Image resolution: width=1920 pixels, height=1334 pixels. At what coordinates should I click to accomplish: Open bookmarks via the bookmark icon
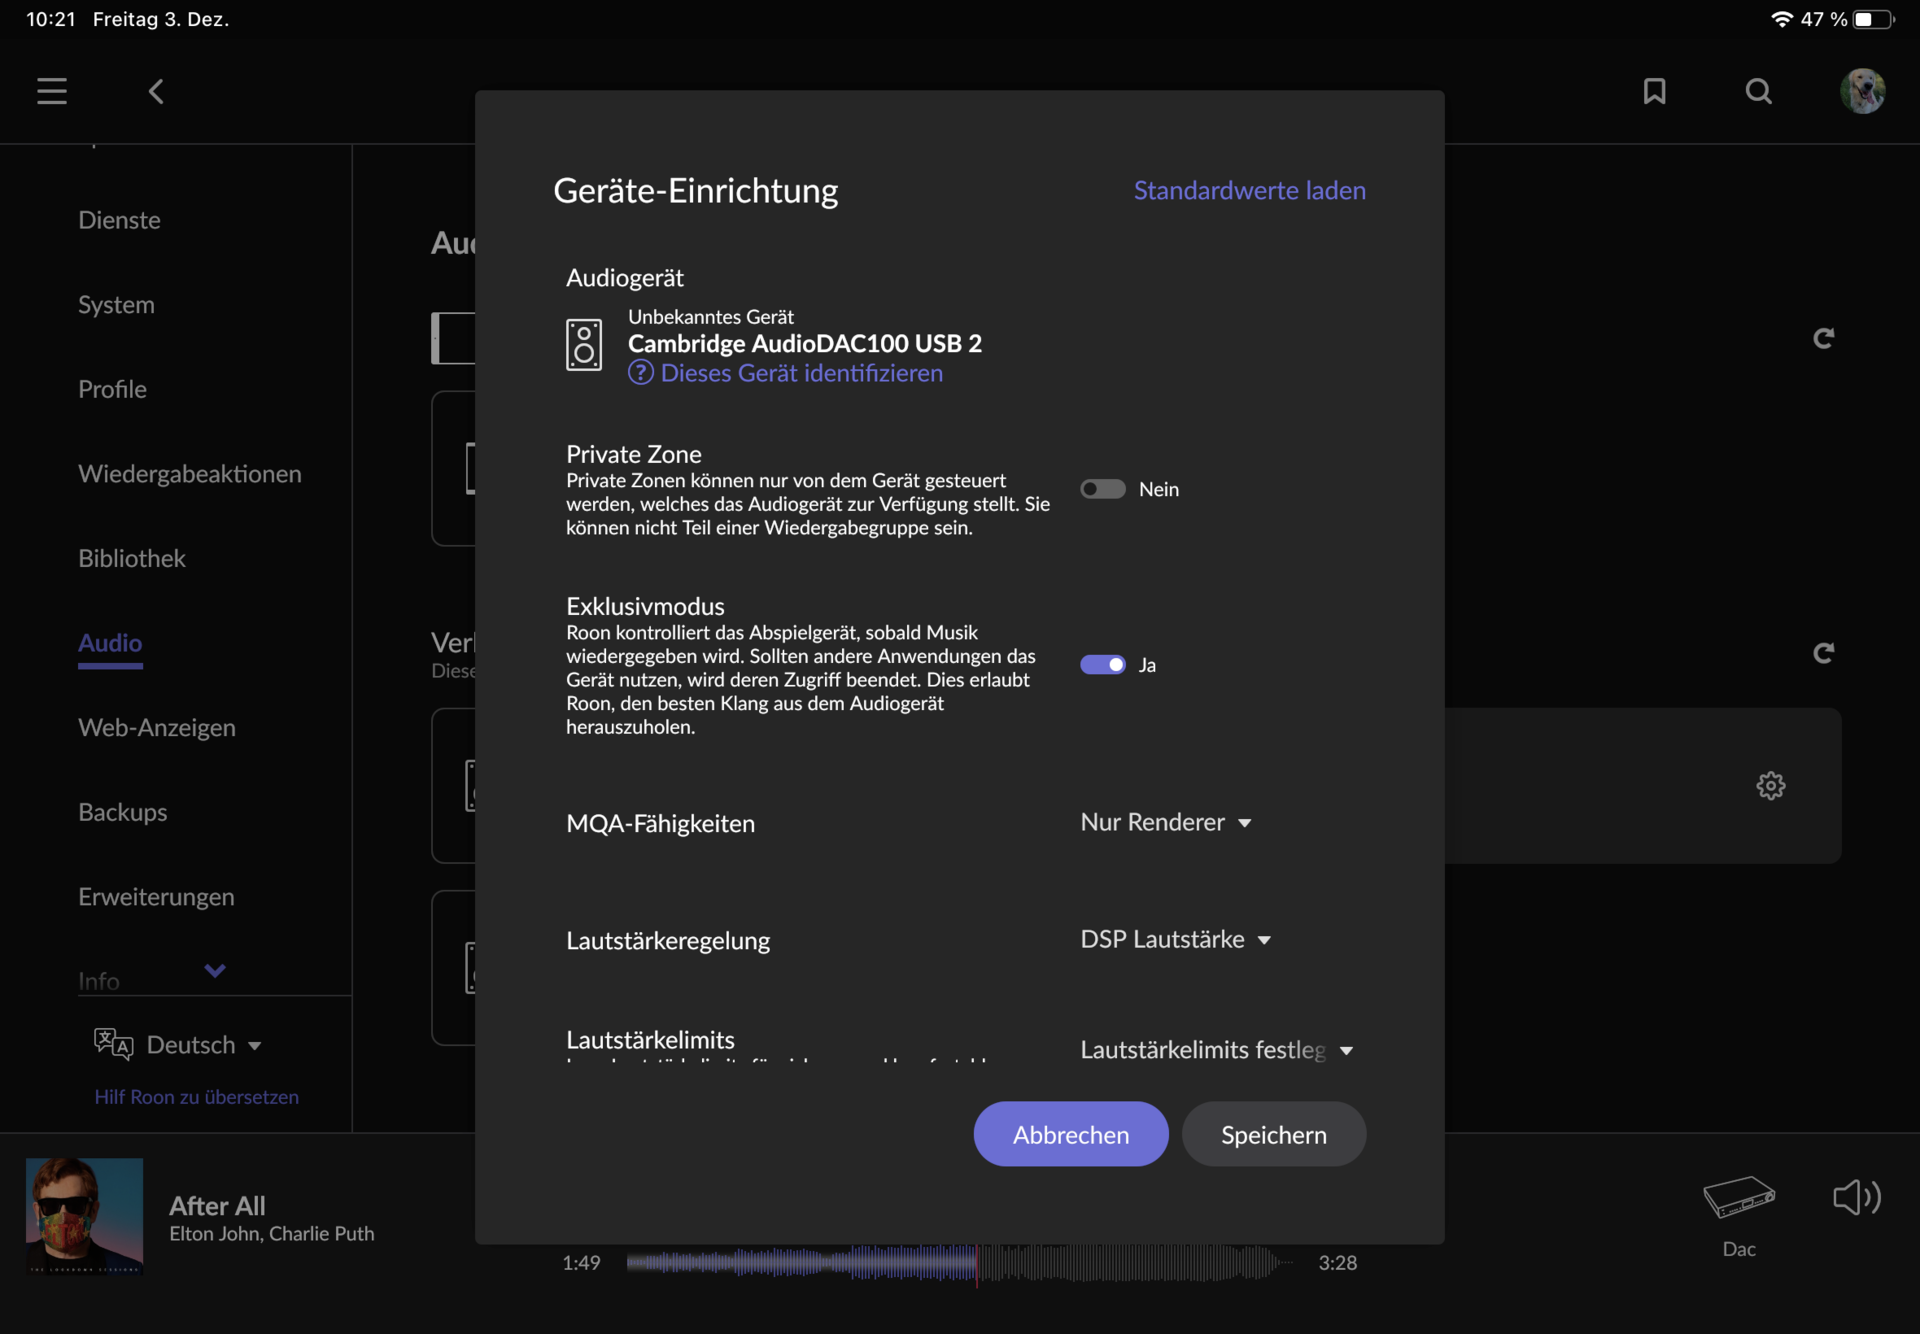coord(1654,91)
